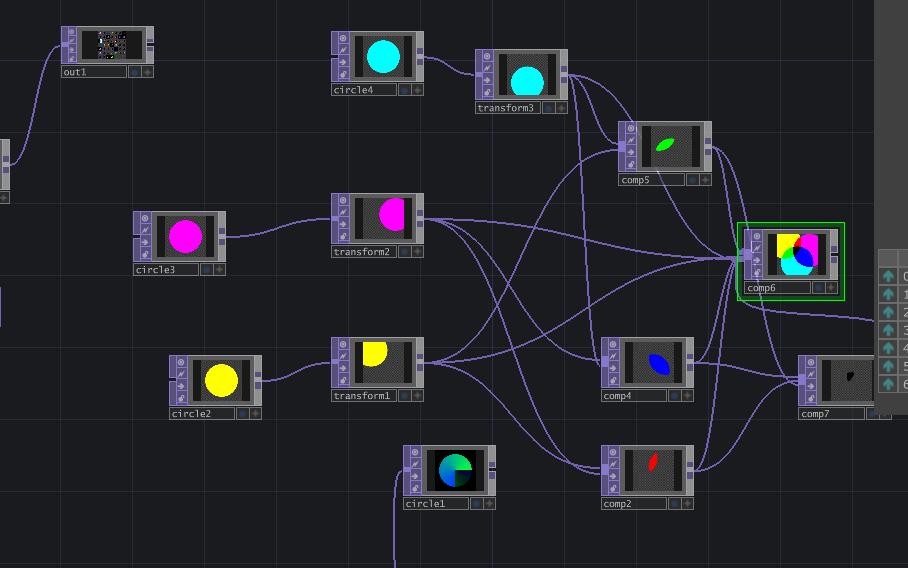This screenshot has height=568, width=908.
Task: Enable the clone immune flag on transform2
Action: point(343,212)
